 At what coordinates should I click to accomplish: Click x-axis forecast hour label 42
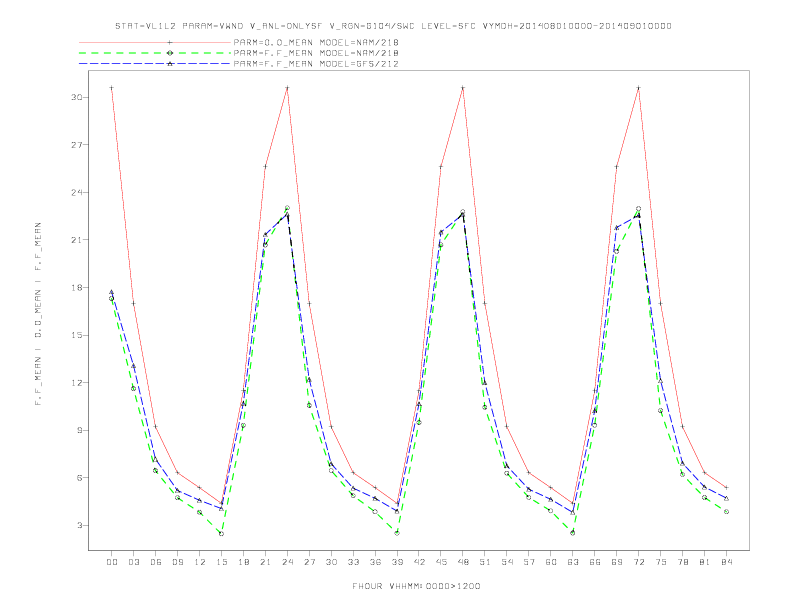coord(419,562)
